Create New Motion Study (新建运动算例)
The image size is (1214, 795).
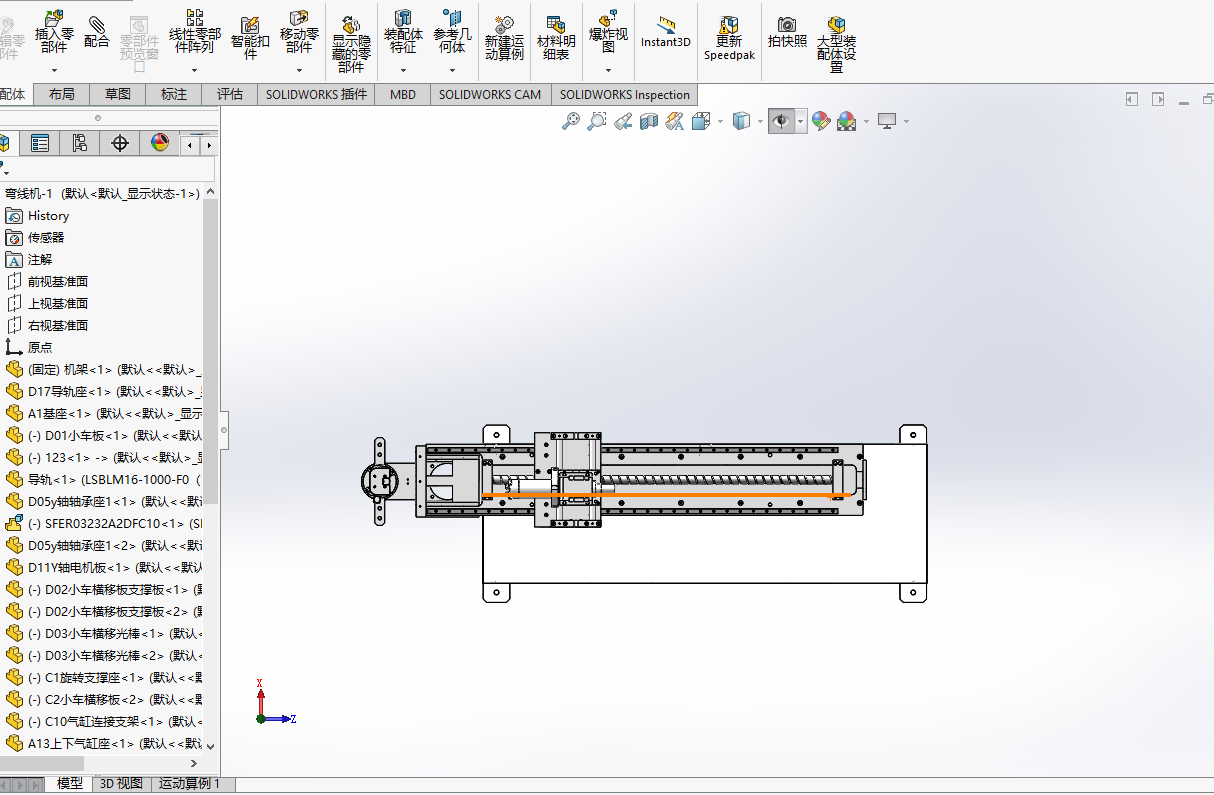tap(504, 38)
